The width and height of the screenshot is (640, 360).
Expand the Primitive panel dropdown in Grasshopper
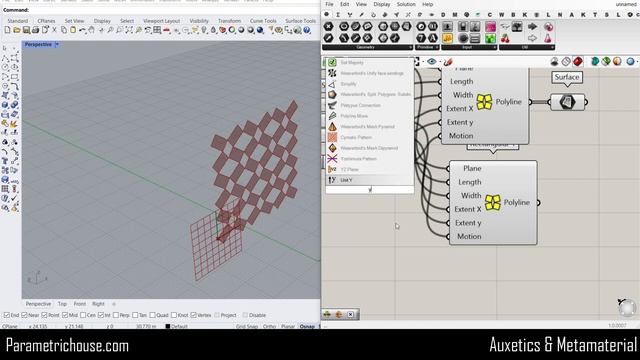pos(437,47)
